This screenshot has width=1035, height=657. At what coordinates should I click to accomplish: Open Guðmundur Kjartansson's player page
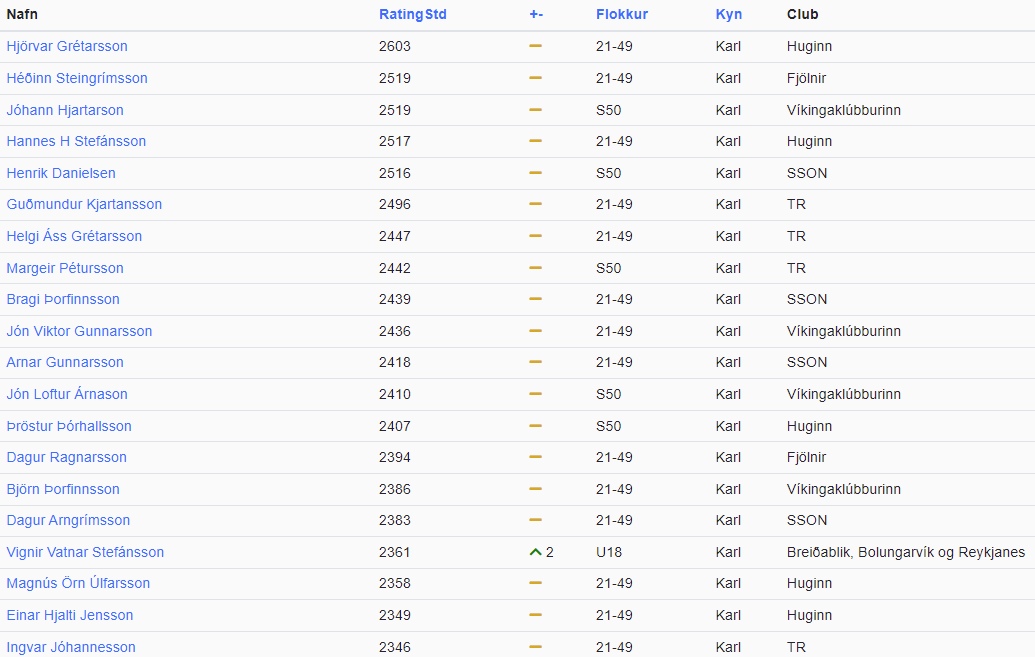84,204
